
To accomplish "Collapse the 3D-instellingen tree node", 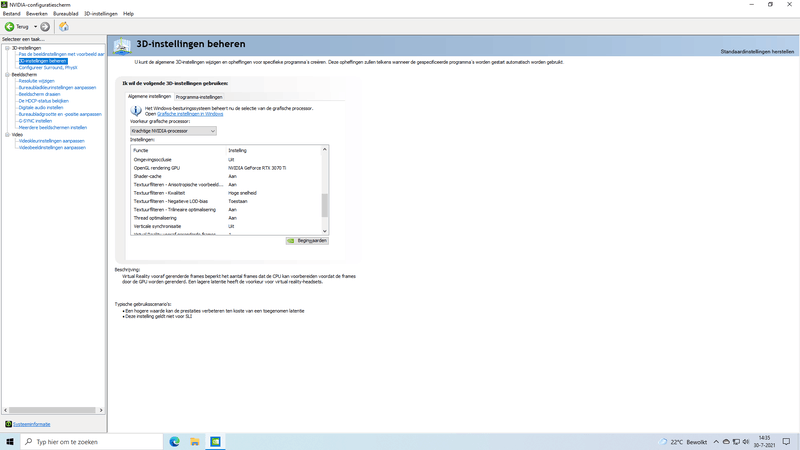I will pyautogui.click(x=7, y=48).
